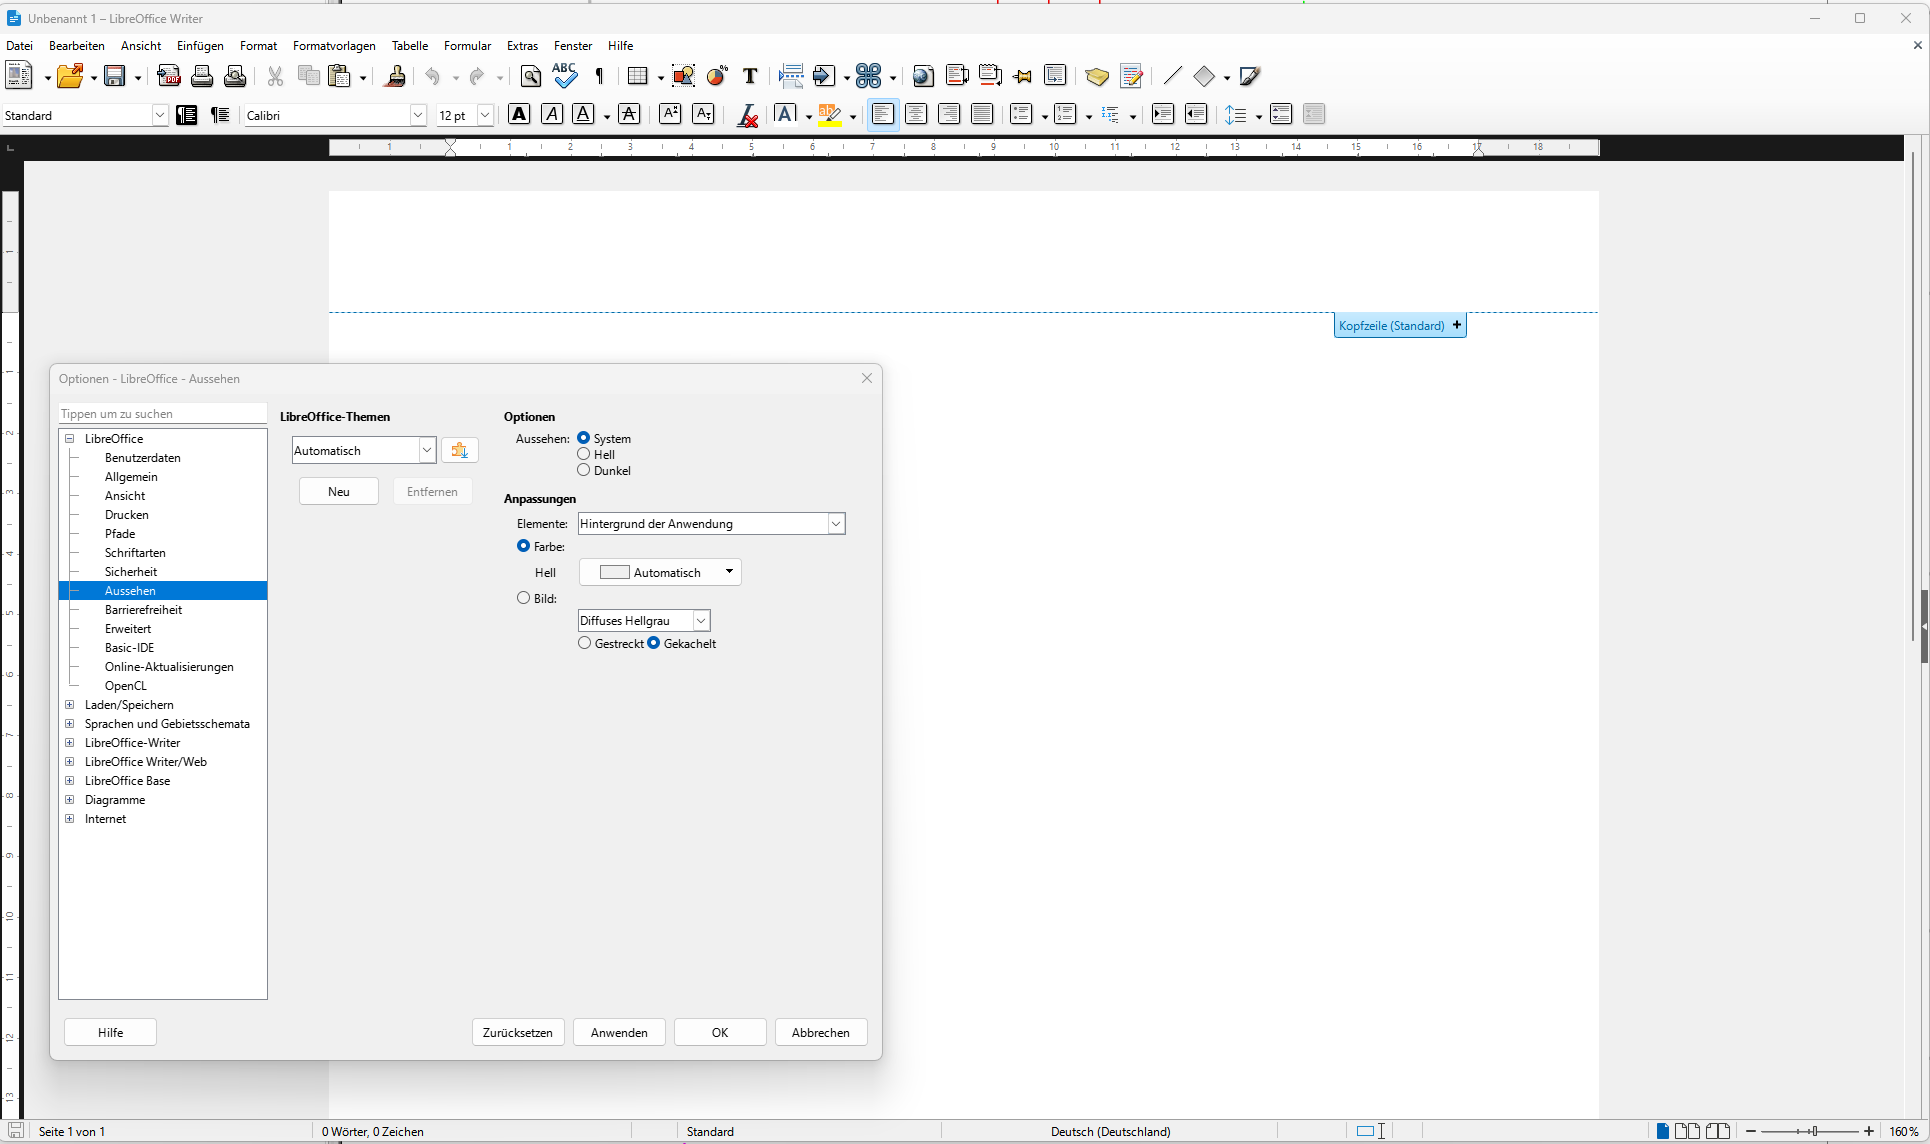Screen dimensions: 1930x1144
Task: Choose the Bild radio option
Action: click(x=523, y=598)
